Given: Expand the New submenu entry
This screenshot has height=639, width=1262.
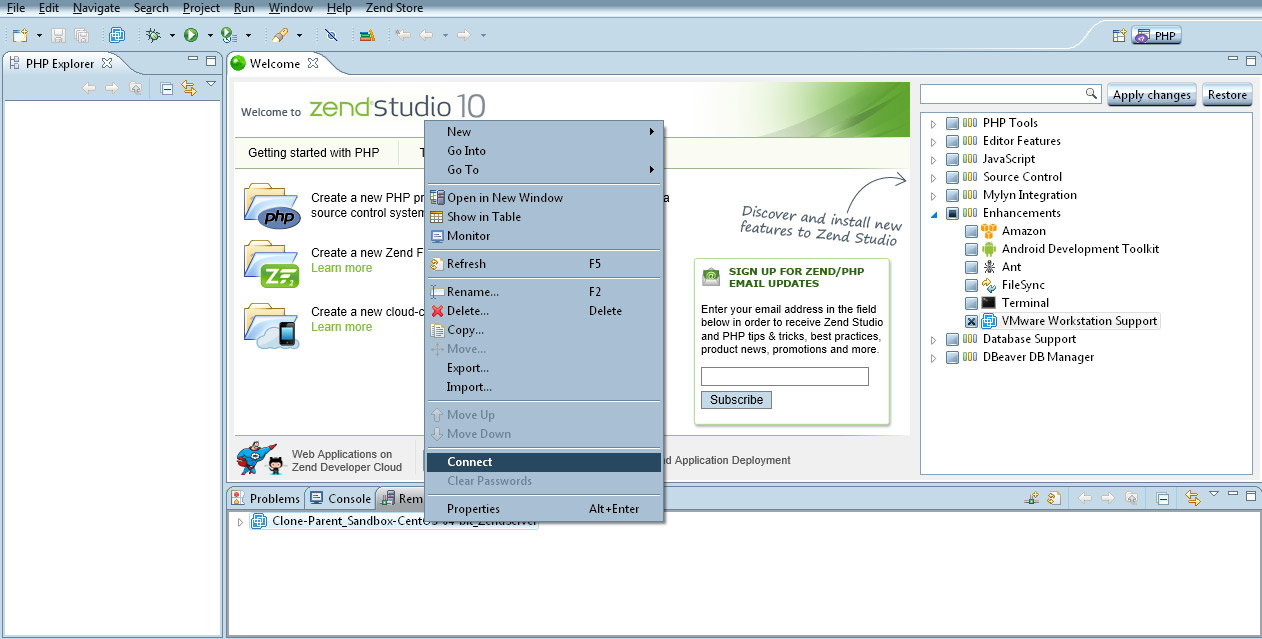Looking at the screenshot, I should [544, 132].
